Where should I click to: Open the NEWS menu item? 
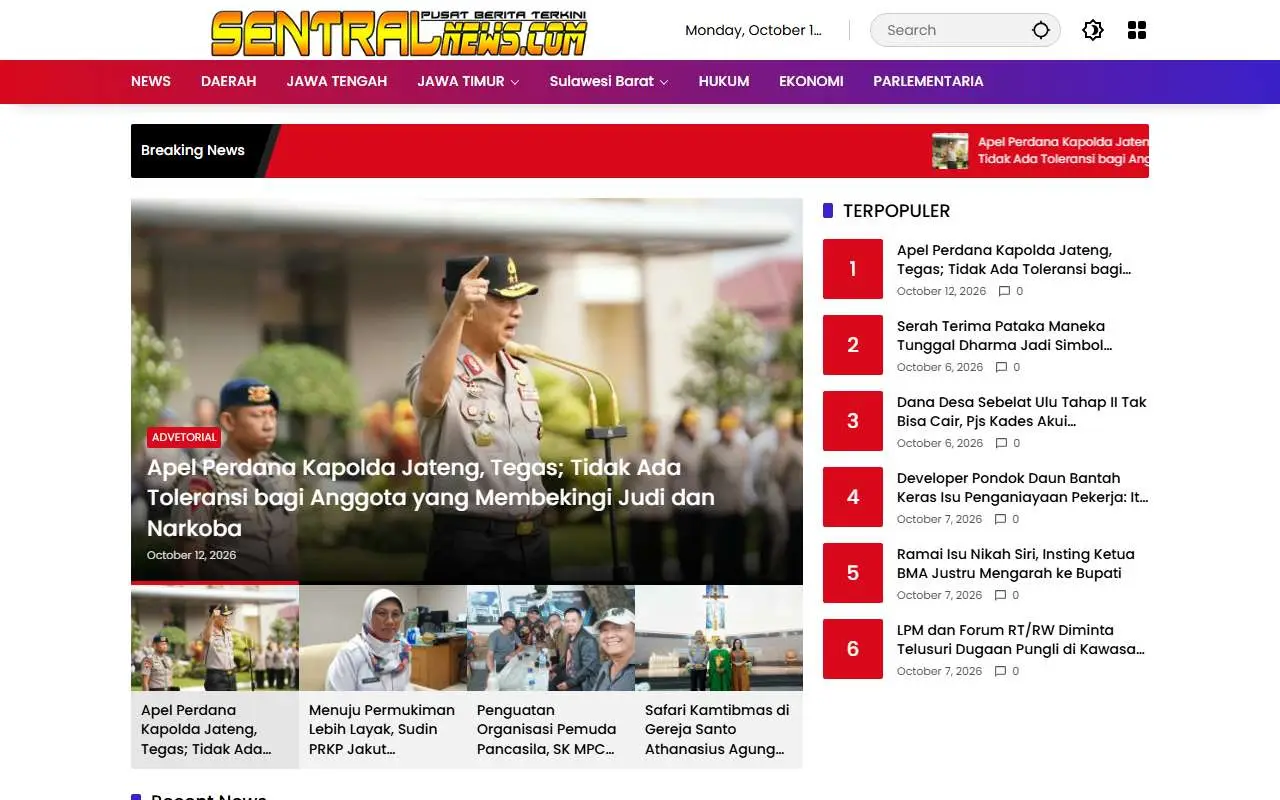pos(151,81)
